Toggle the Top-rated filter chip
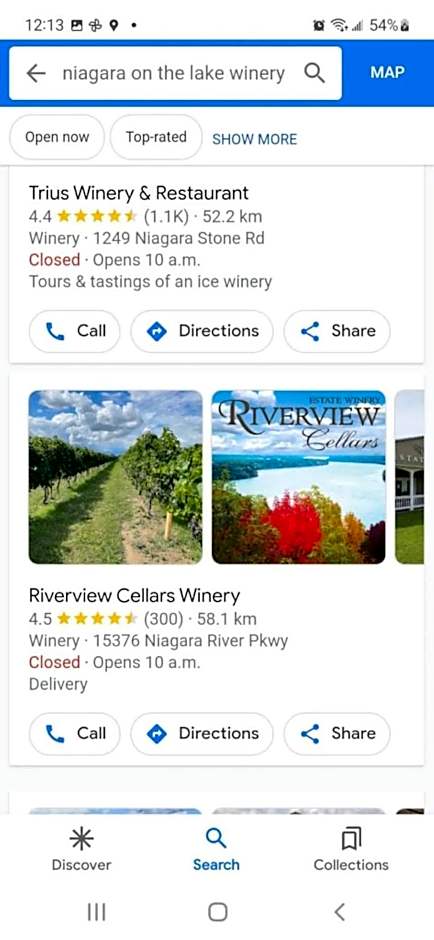The image size is (434, 940). (x=156, y=137)
